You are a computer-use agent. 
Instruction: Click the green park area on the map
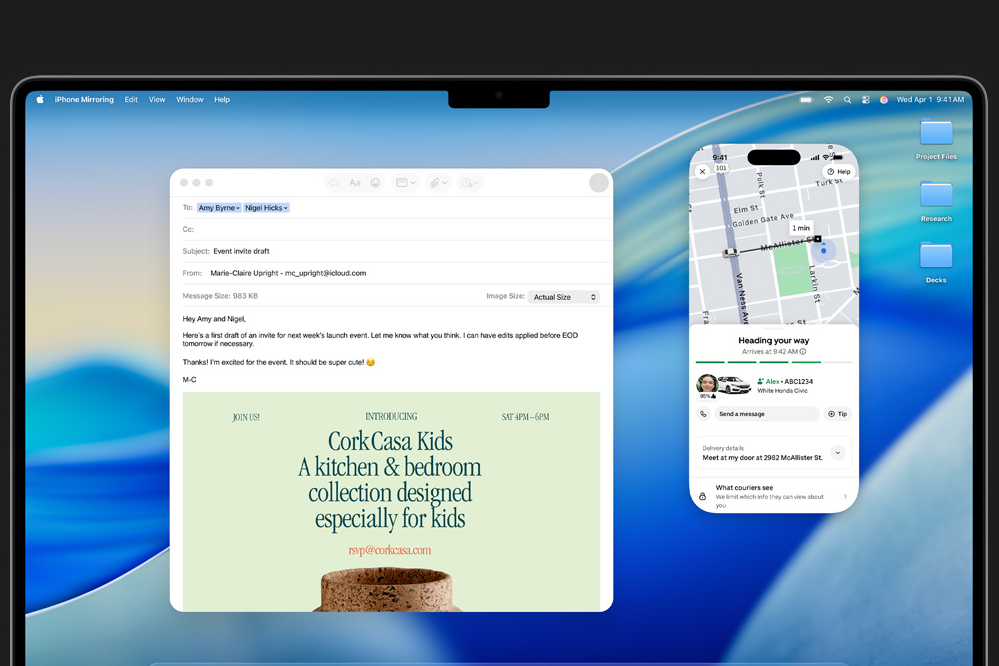coord(792,270)
